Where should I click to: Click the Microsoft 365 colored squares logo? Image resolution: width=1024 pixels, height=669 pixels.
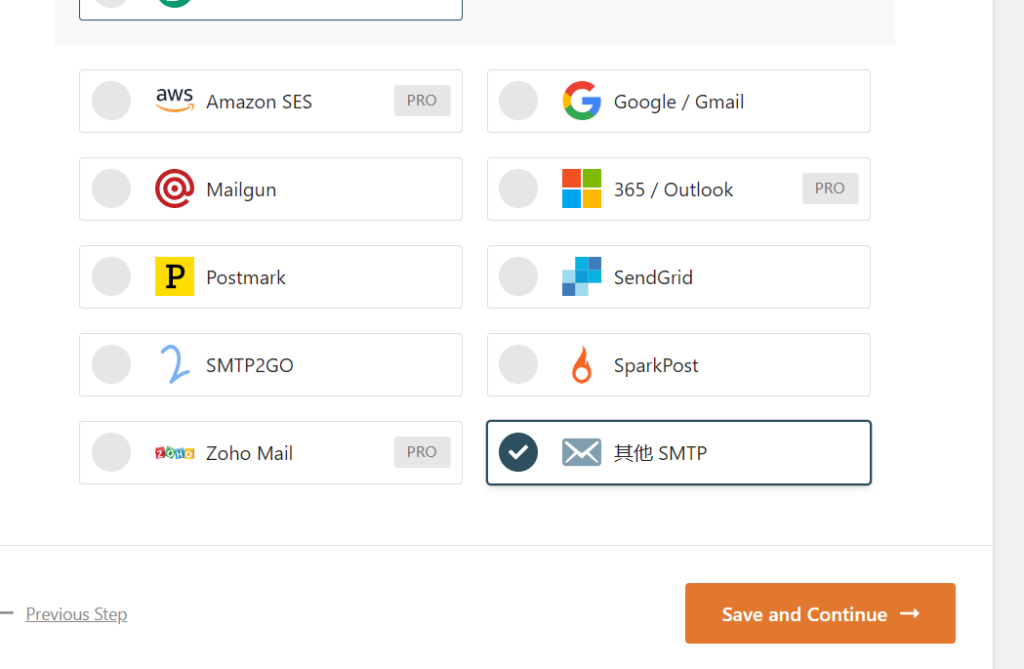coord(581,189)
